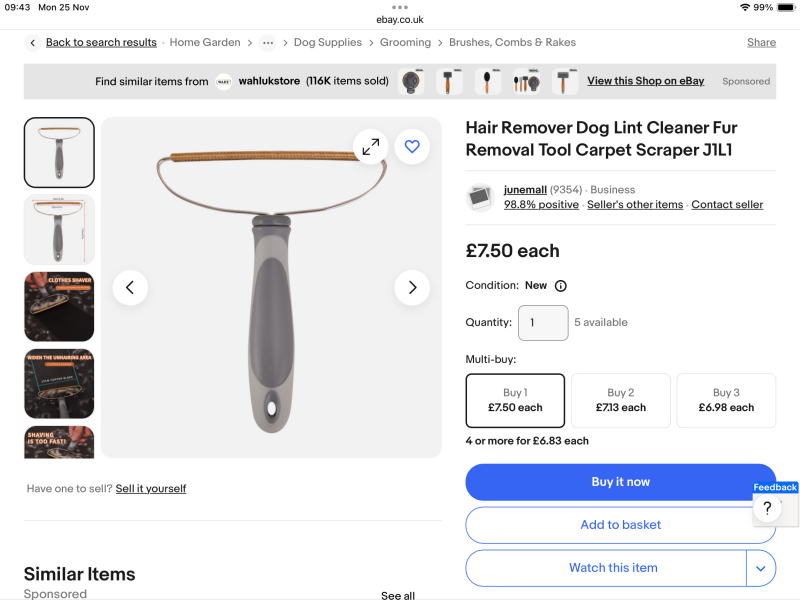Navigate to Dog Supplies in the breadcrumb
The width and height of the screenshot is (800, 600).
[x=328, y=42]
